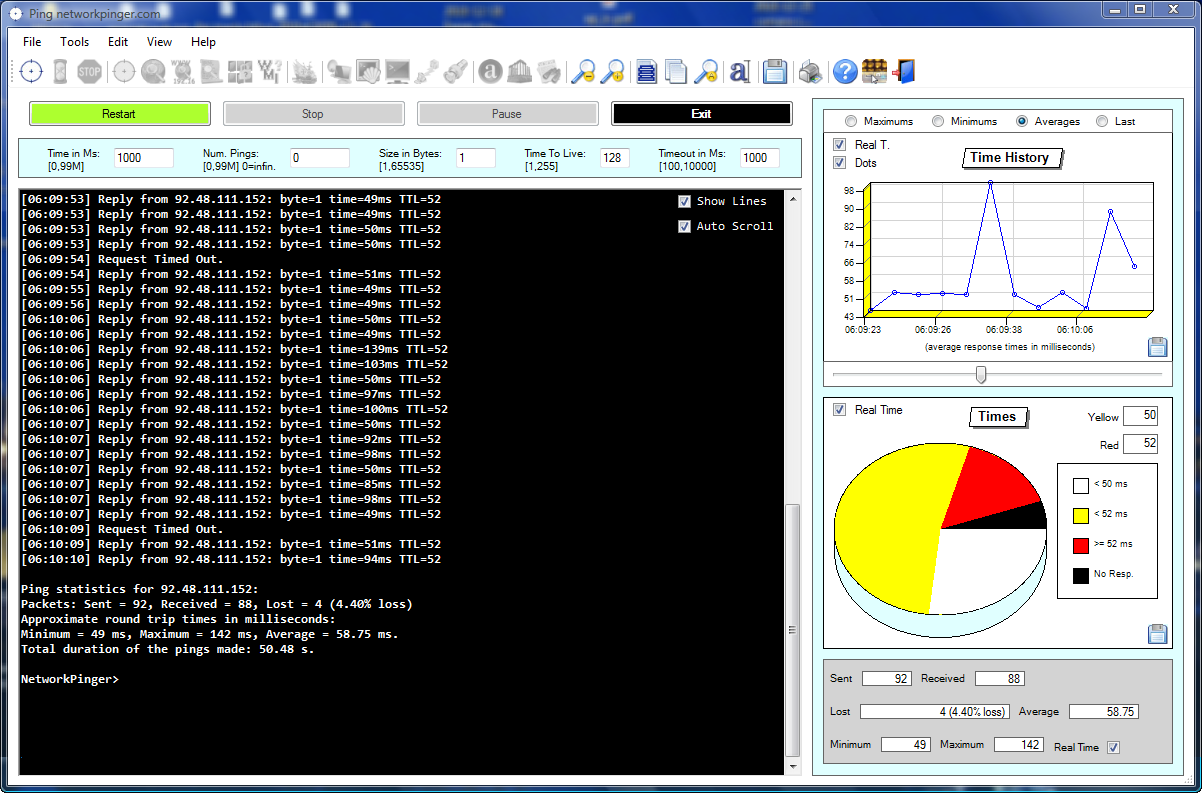
Task: Click the Time History slider handle
Action: pos(981,374)
